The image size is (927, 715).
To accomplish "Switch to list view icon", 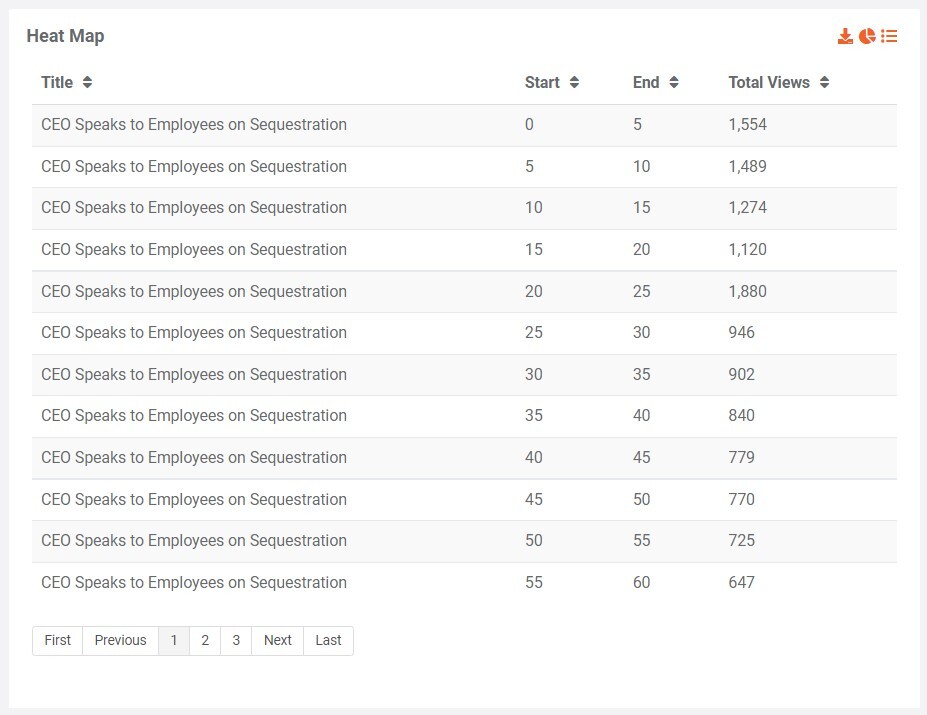I will point(889,37).
